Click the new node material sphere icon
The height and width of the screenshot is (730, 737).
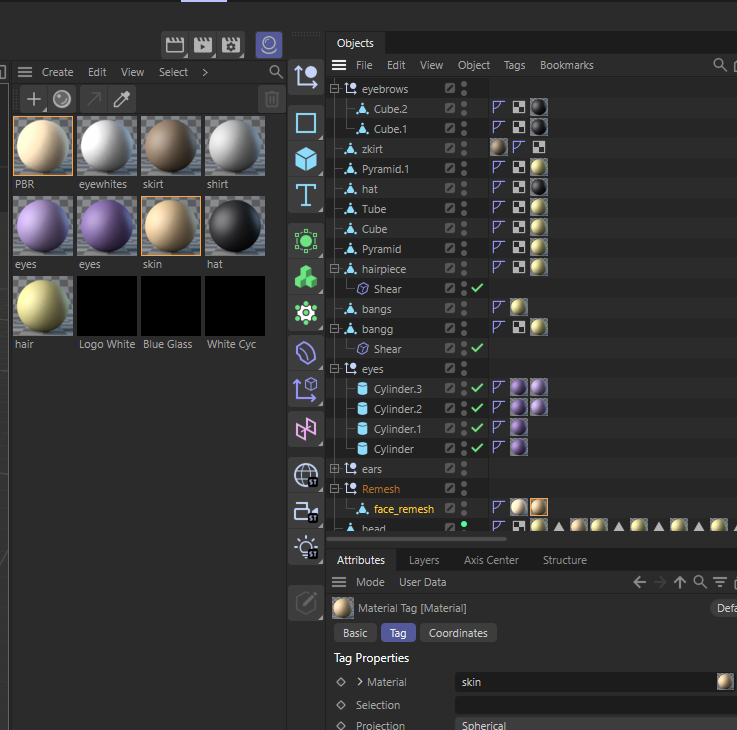coord(62,99)
